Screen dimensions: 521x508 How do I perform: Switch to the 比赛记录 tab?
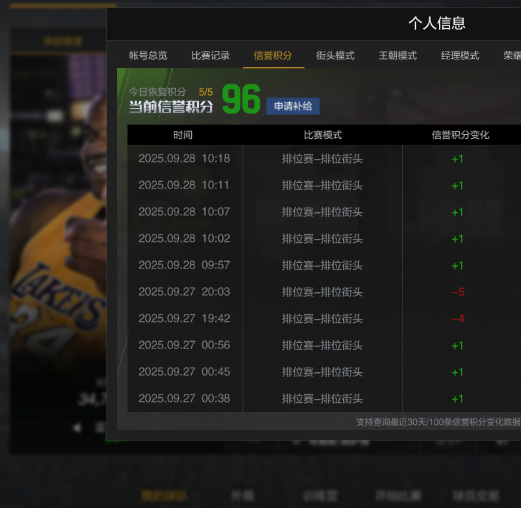pos(210,55)
